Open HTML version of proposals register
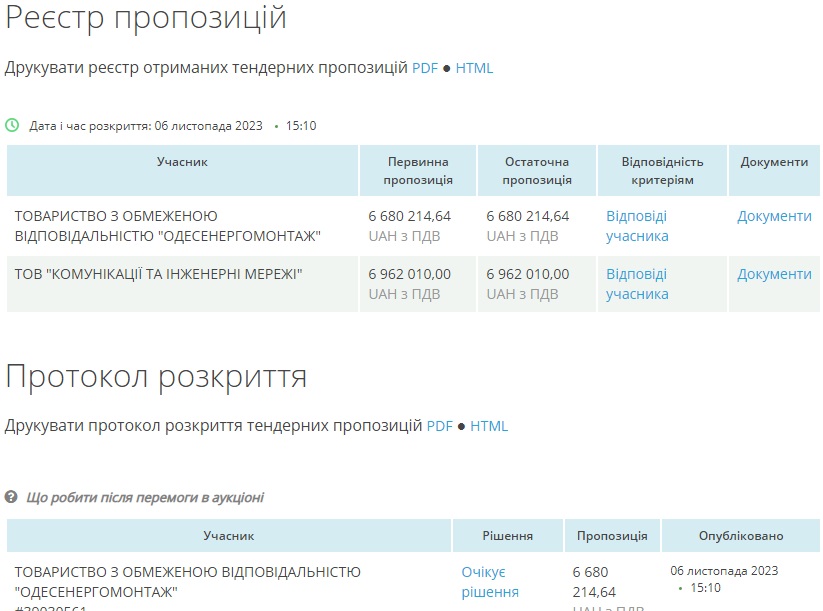Viewport: 823px width, 611px height. tap(474, 68)
